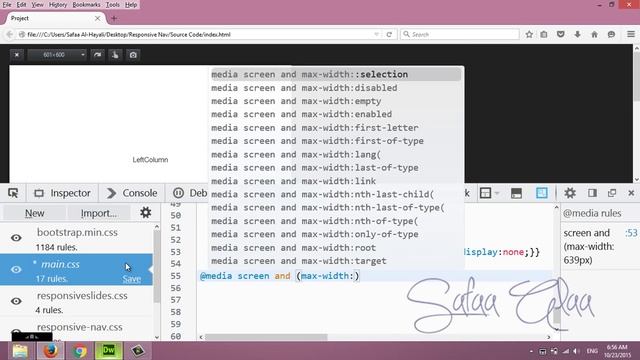The image size is (640, 360).
Task: Take a screenshot of the viewport
Action: (x=133, y=55)
